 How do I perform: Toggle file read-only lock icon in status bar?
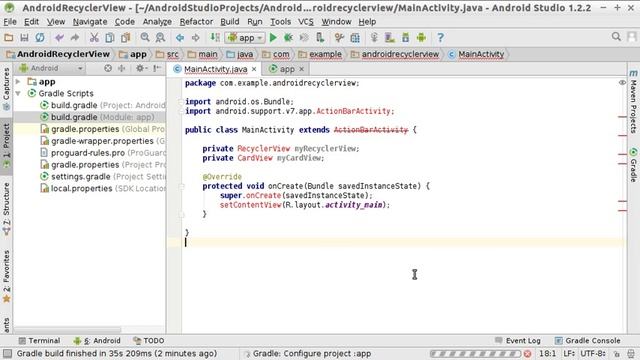(x=617, y=353)
